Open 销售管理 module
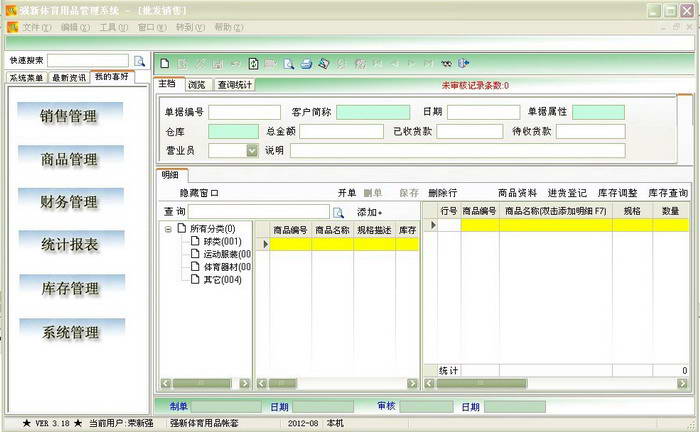Viewport: 700px width, 432px height. click(x=68, y=116)
